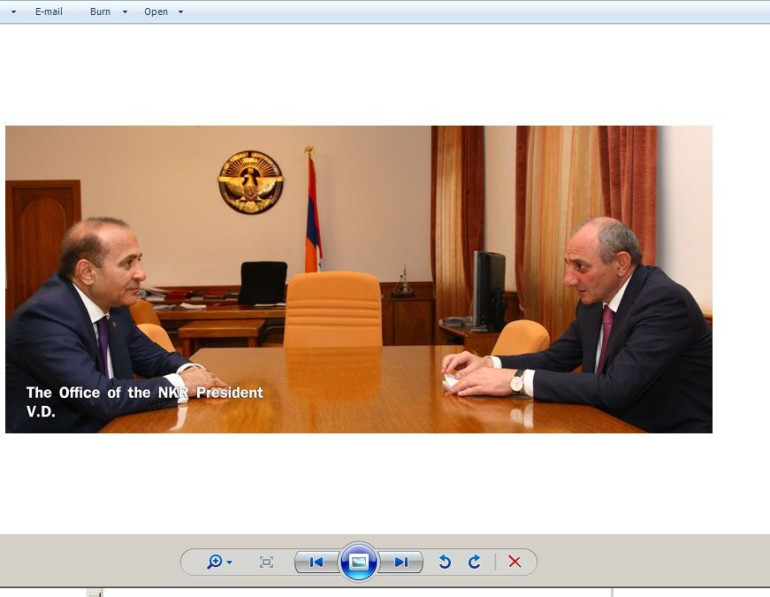The image size is (770, 597).
Task: Expand the dropdown arrow left of E-mail
Action: click(x=14, y=12)
